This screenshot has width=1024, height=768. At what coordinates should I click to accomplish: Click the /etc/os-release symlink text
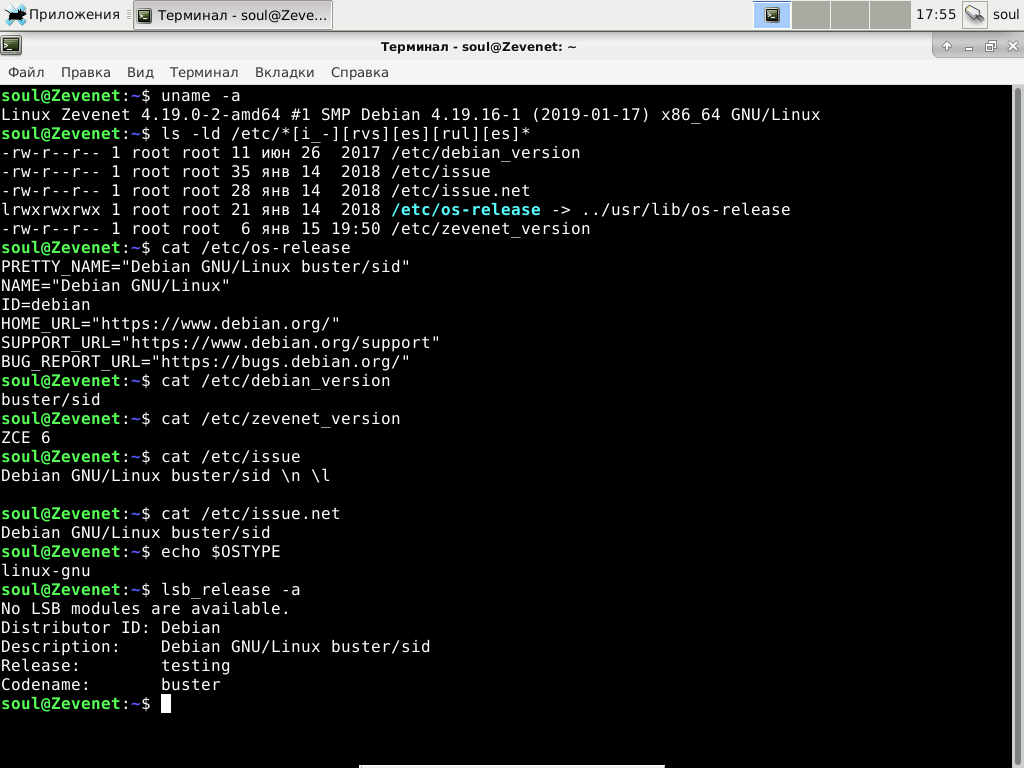(466, 210)
